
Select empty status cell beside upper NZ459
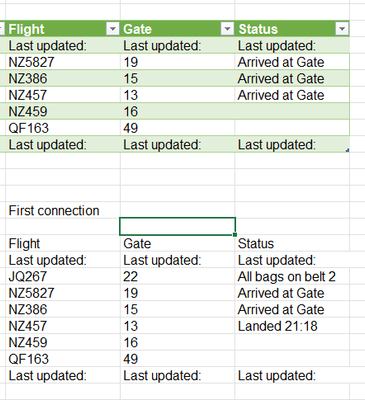[x=292, y=111]
